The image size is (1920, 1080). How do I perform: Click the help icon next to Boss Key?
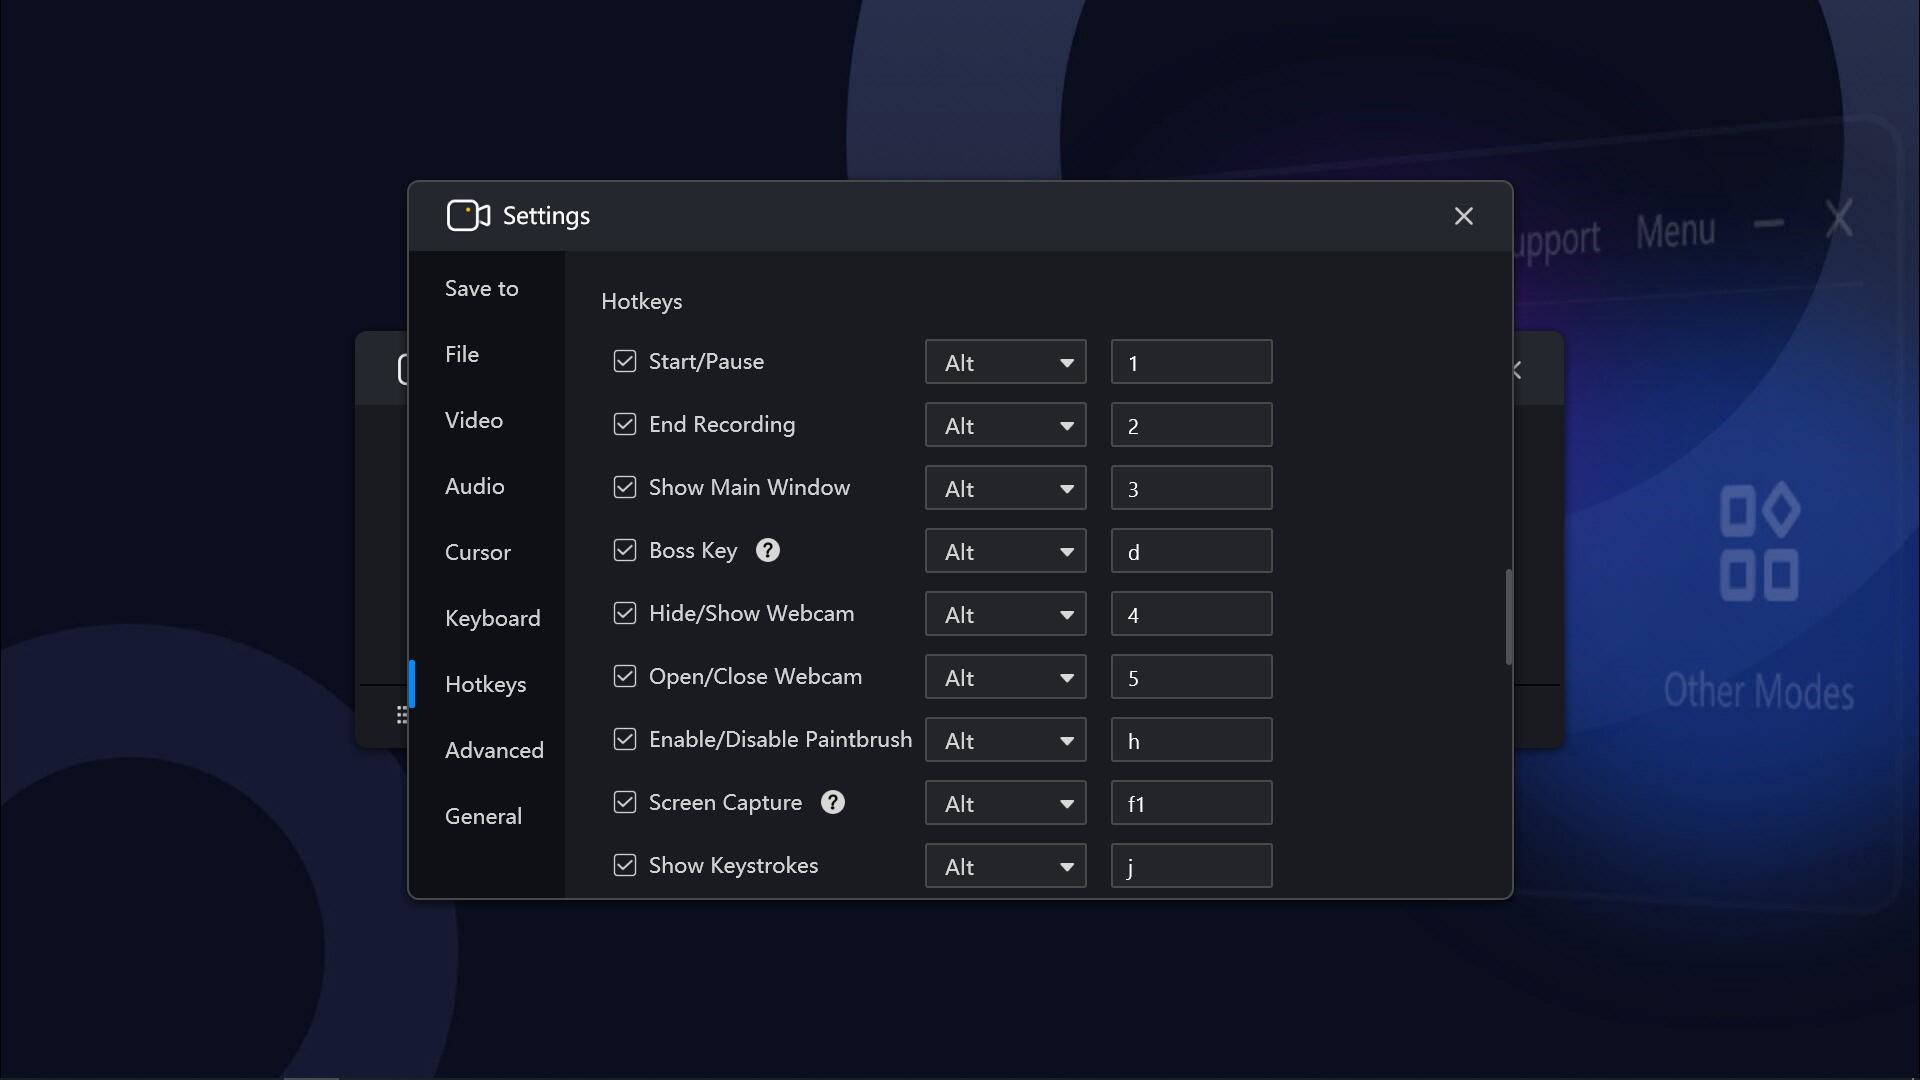point(767,550)
